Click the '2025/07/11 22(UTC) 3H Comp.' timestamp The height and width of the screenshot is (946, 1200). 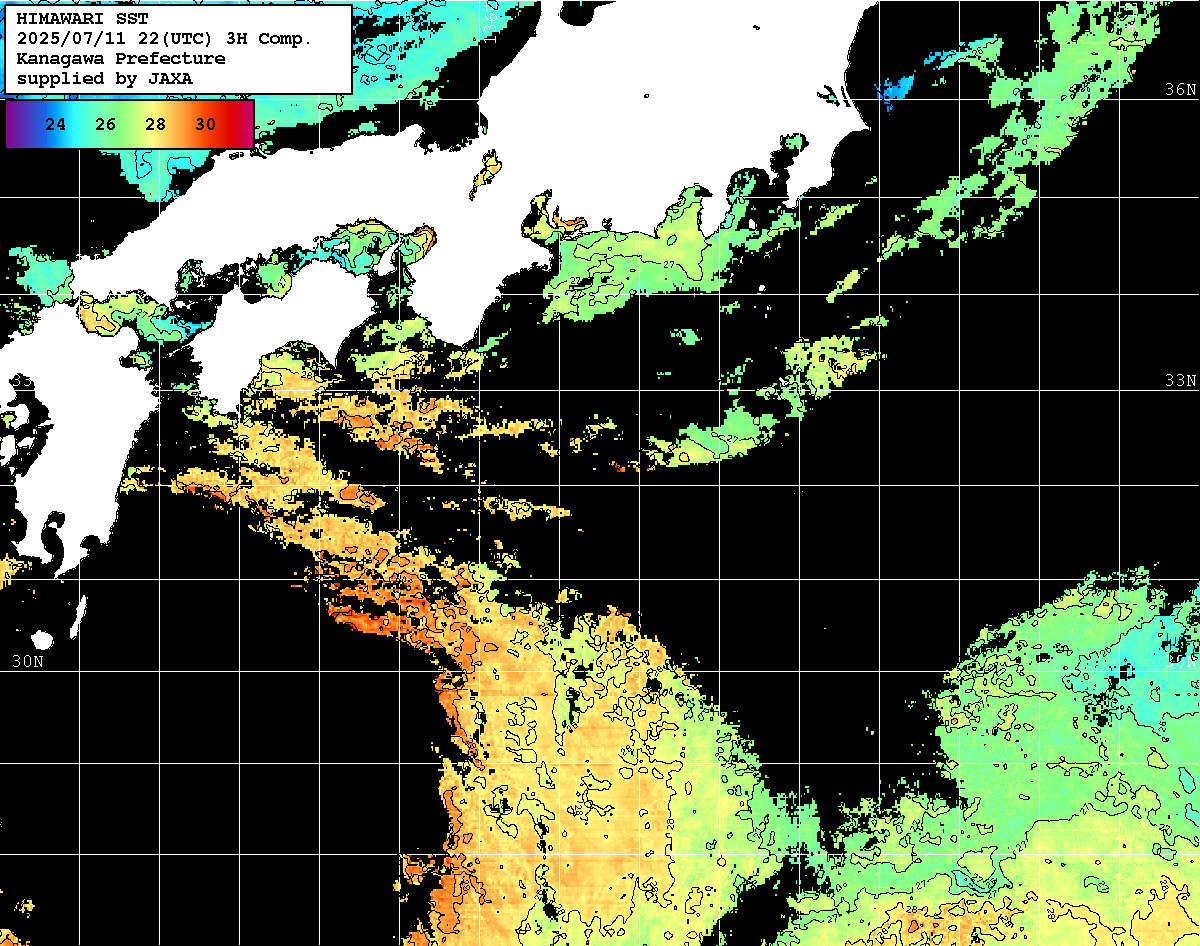click(164, 39)
